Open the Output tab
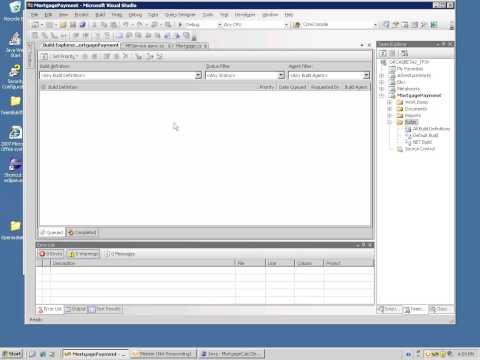The width and height of the screenshot is (480, 360). coord(76,309)
